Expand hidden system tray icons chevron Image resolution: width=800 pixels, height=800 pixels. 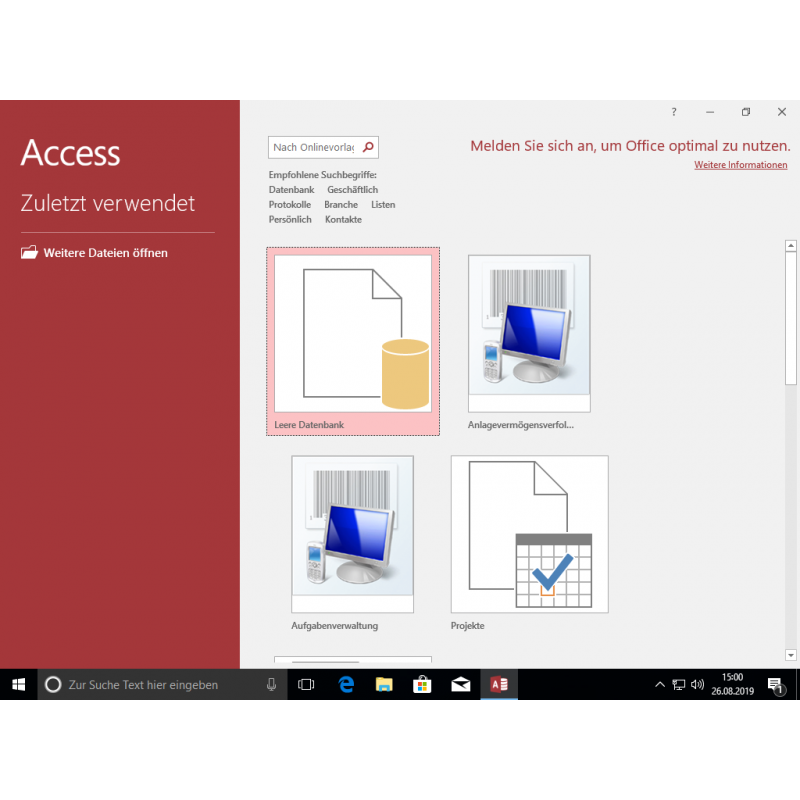tap(659, 685)
